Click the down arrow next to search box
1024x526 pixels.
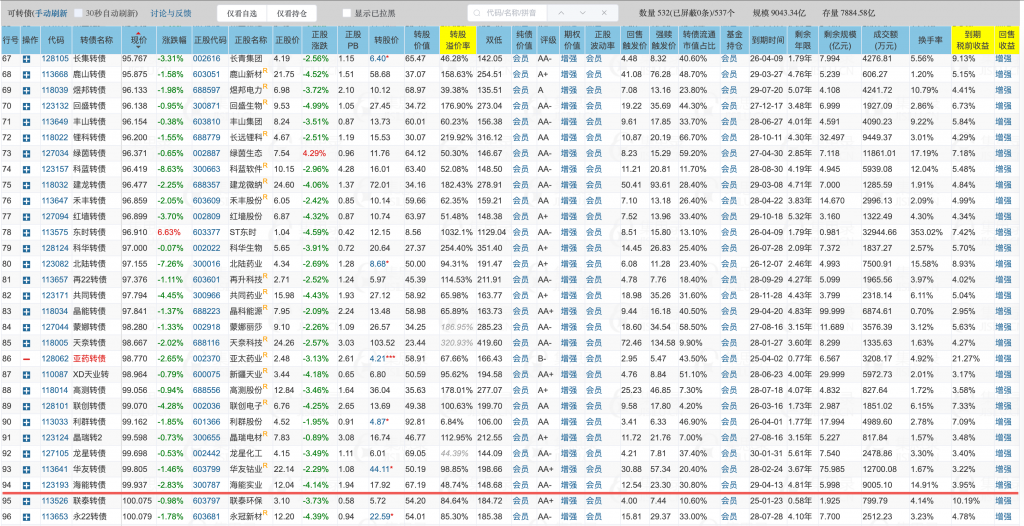[x=583, y=12]
